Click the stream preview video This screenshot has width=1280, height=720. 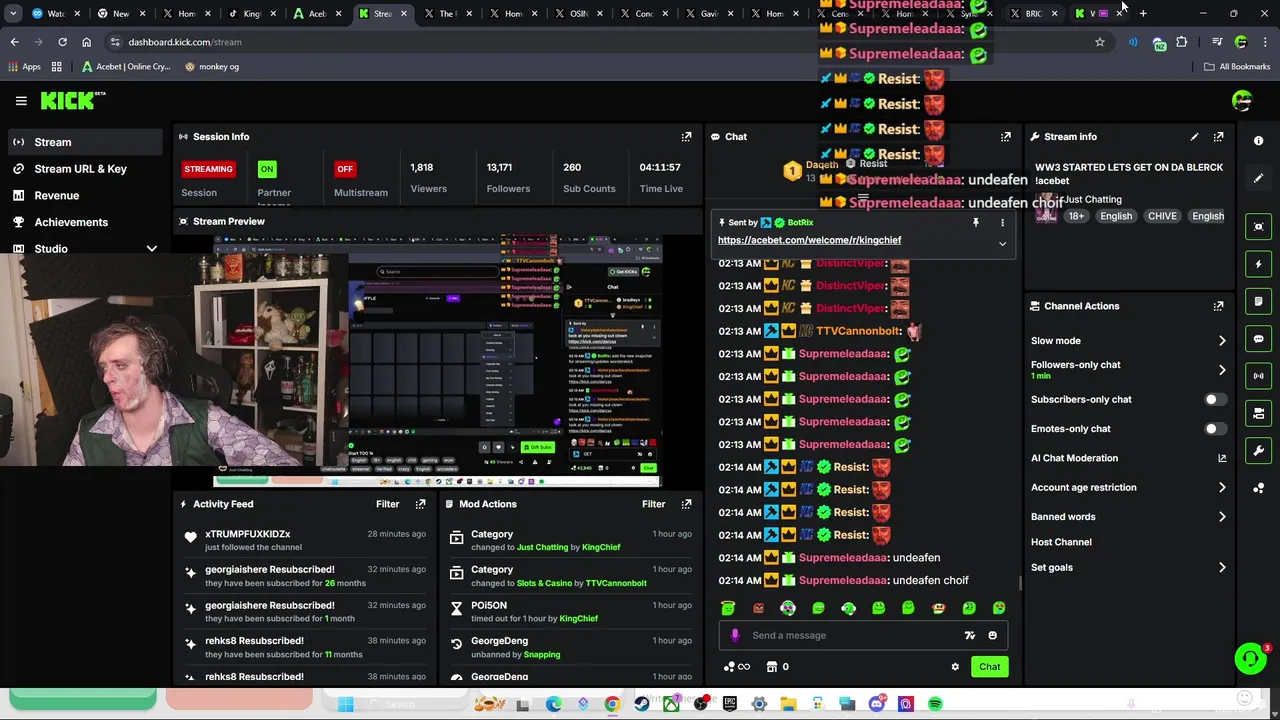pos(437,359)
